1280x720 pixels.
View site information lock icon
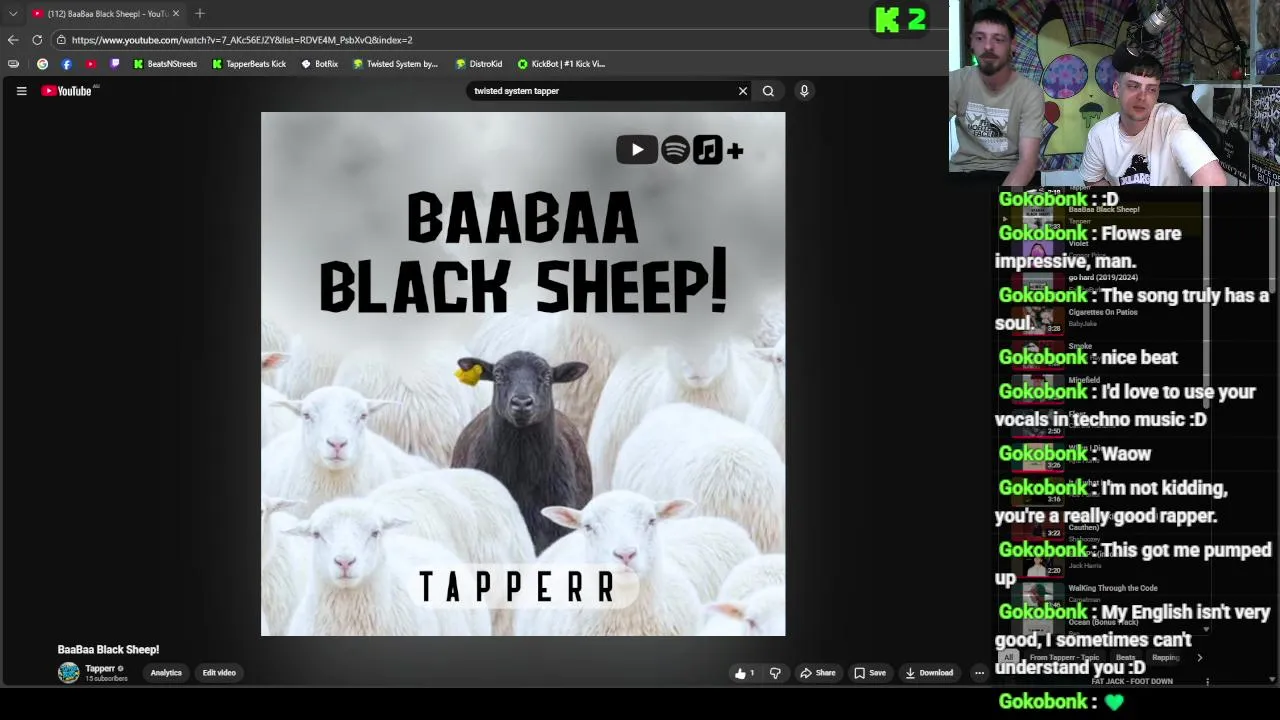pyautogui.click(x=61, y=40)
